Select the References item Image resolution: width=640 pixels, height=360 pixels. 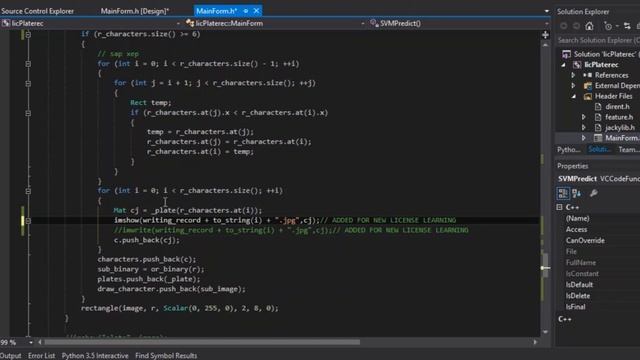pyautogui.click(x=611, y=75)
